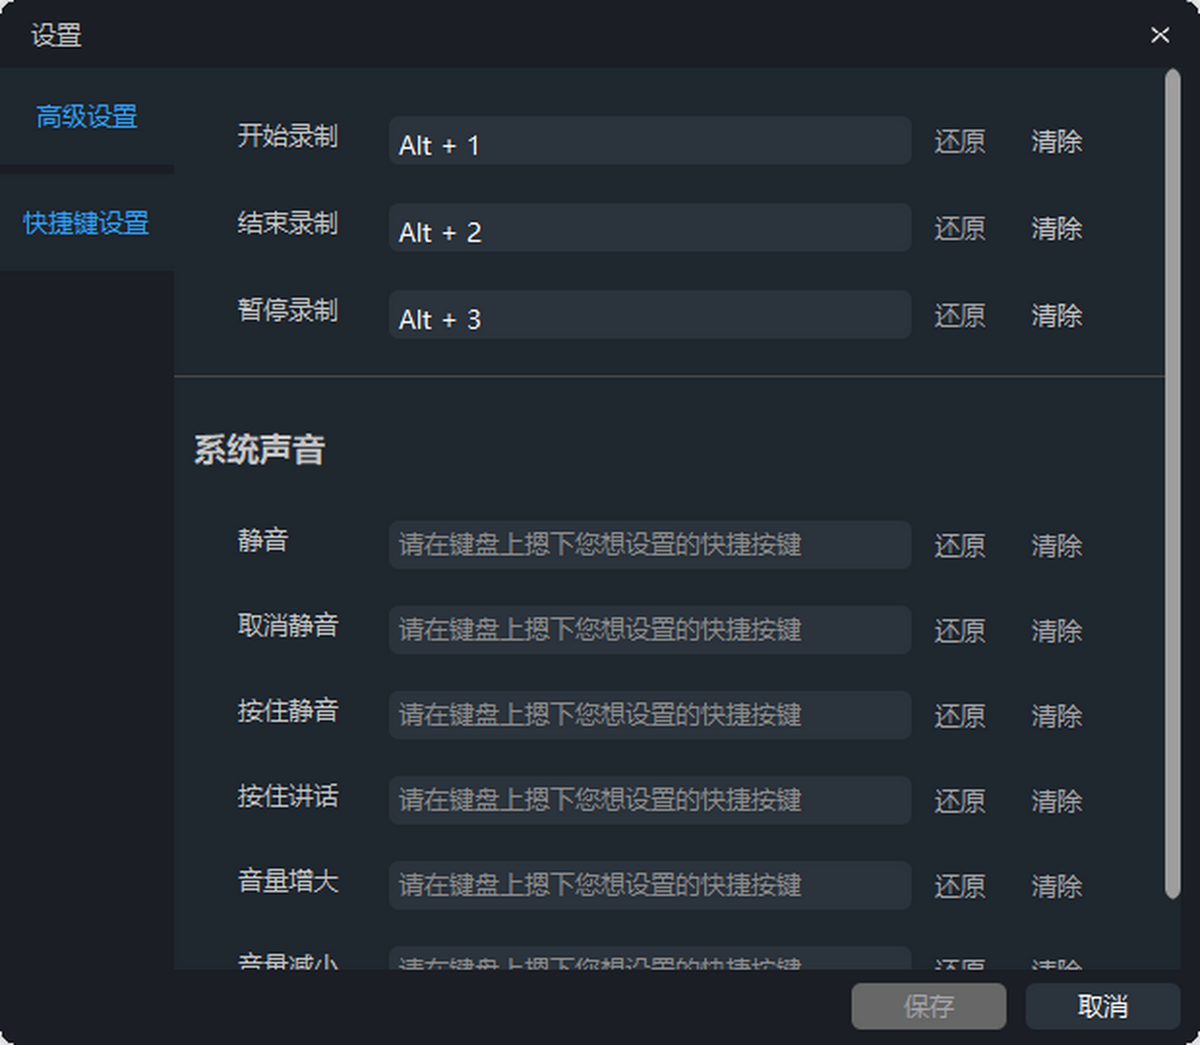Open the 高级设置 tab
The image size is (1200, 1045).
click(87, 117)
